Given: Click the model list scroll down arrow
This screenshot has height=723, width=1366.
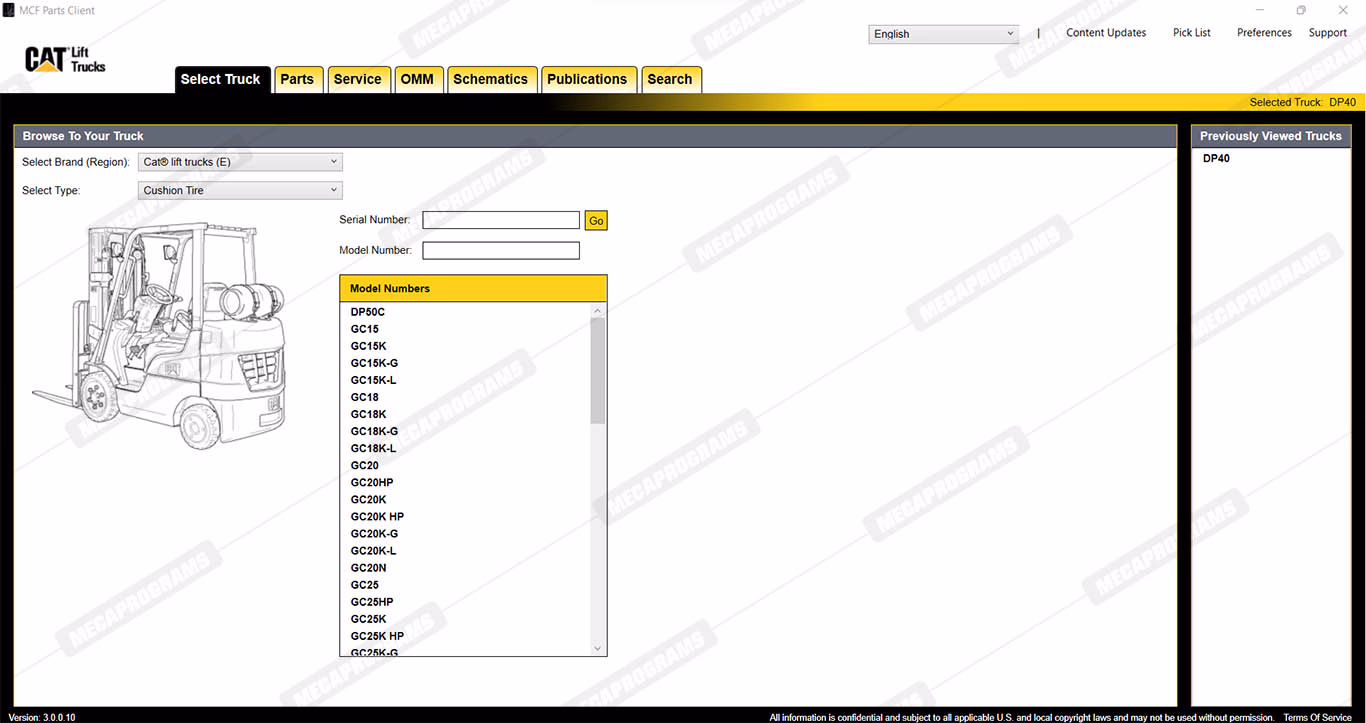Looking at the screenshot, I should (x=598, y=648).
